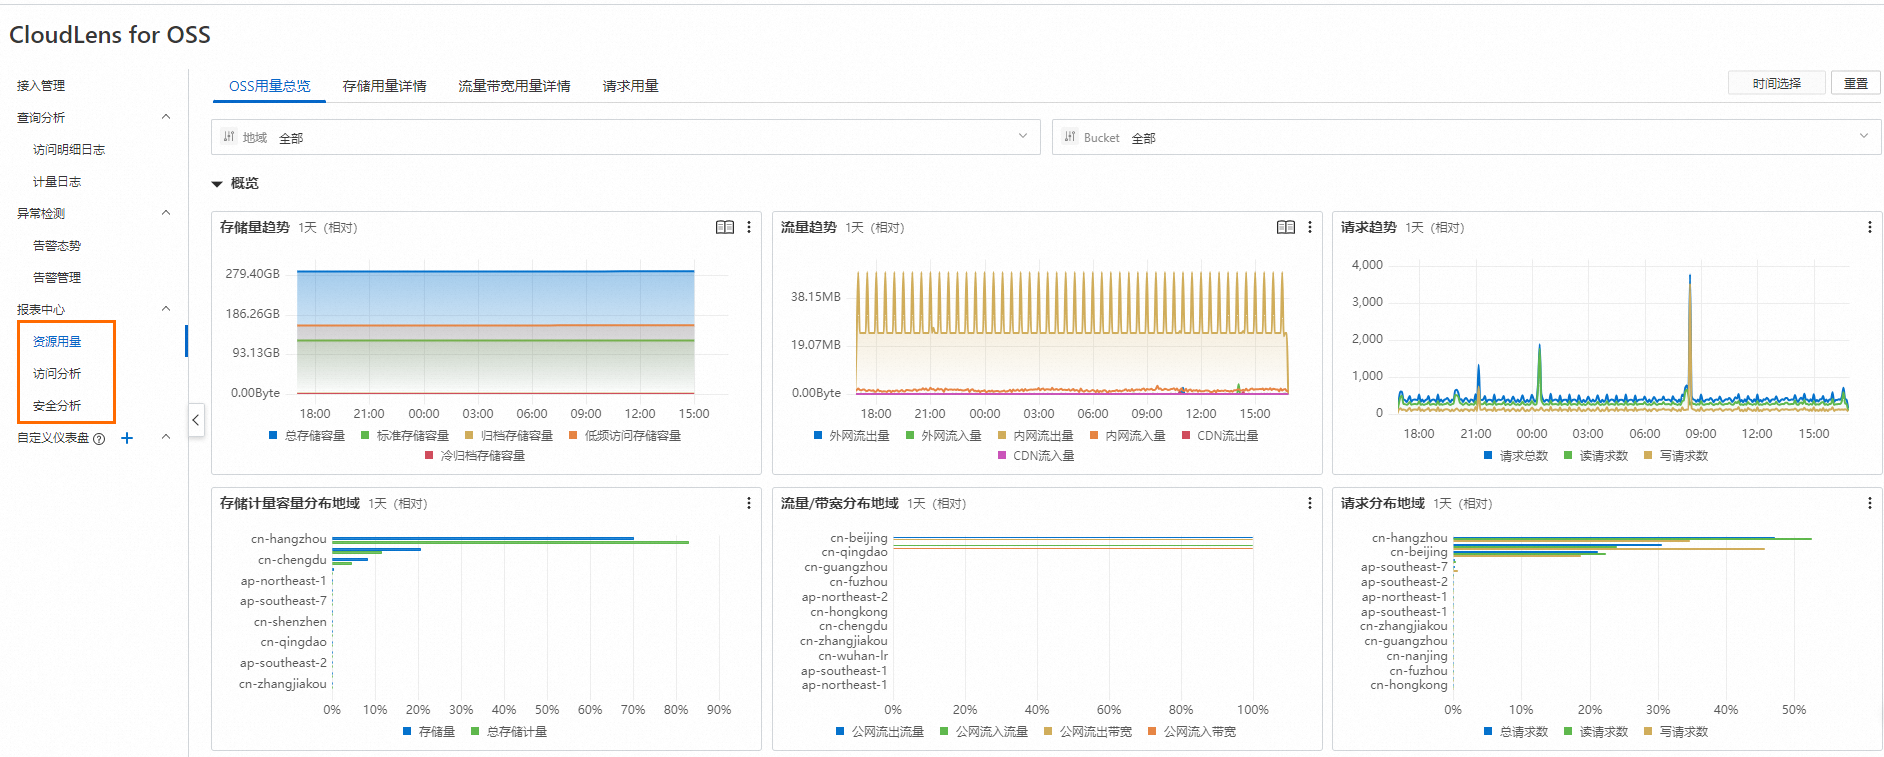
Task: Click the 重置 button
Action: click(x=1856, y=83)
